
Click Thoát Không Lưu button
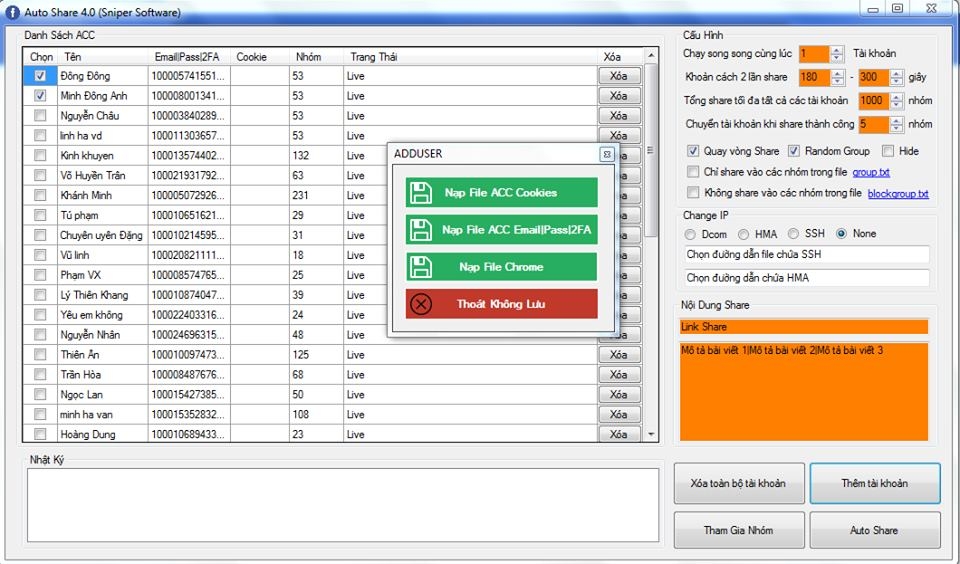501,304
